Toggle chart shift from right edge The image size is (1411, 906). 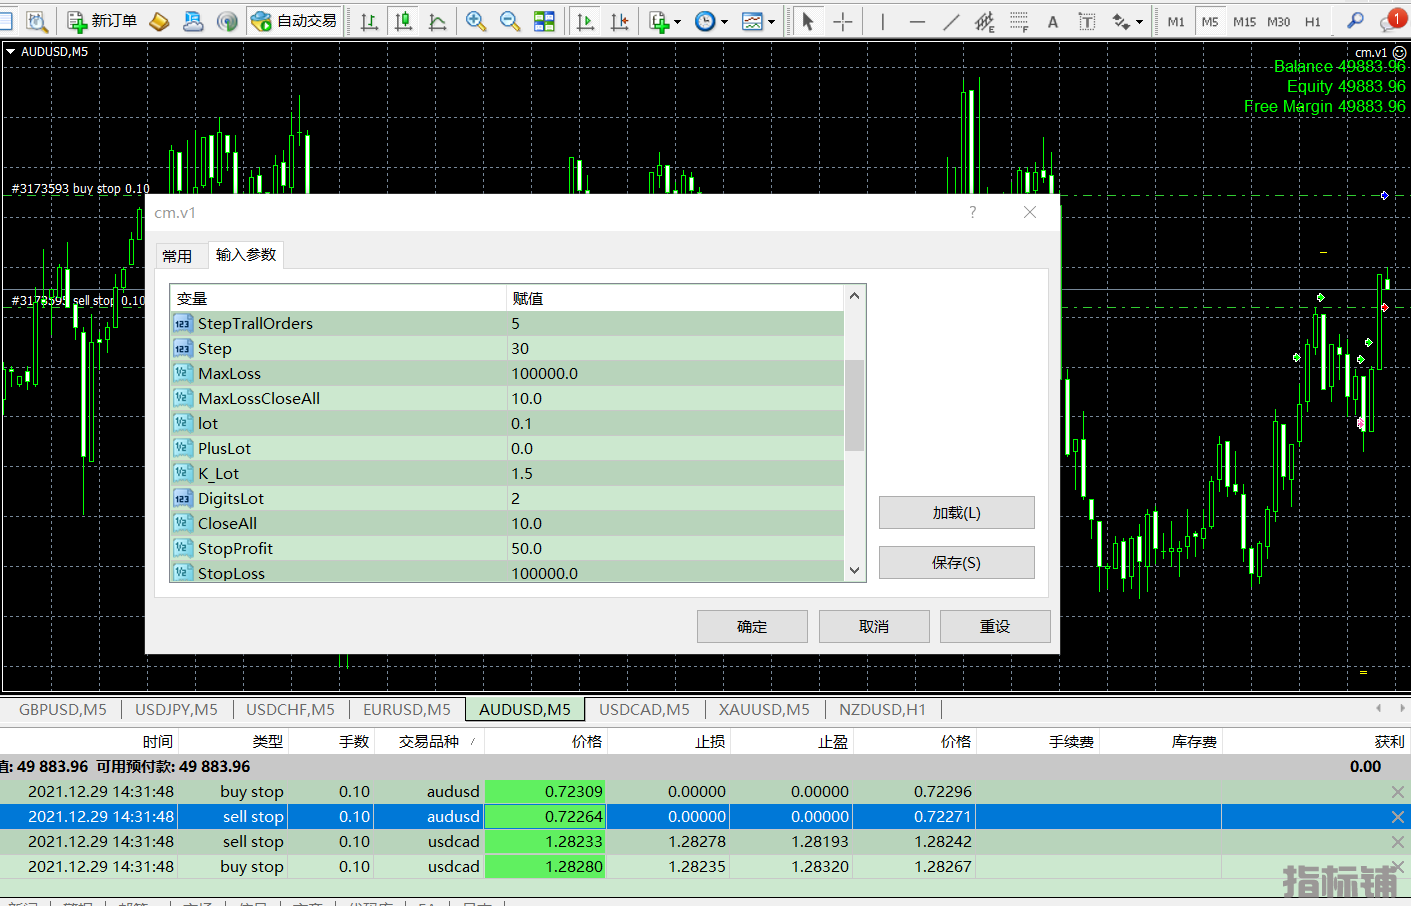click(x=620, y=21)
